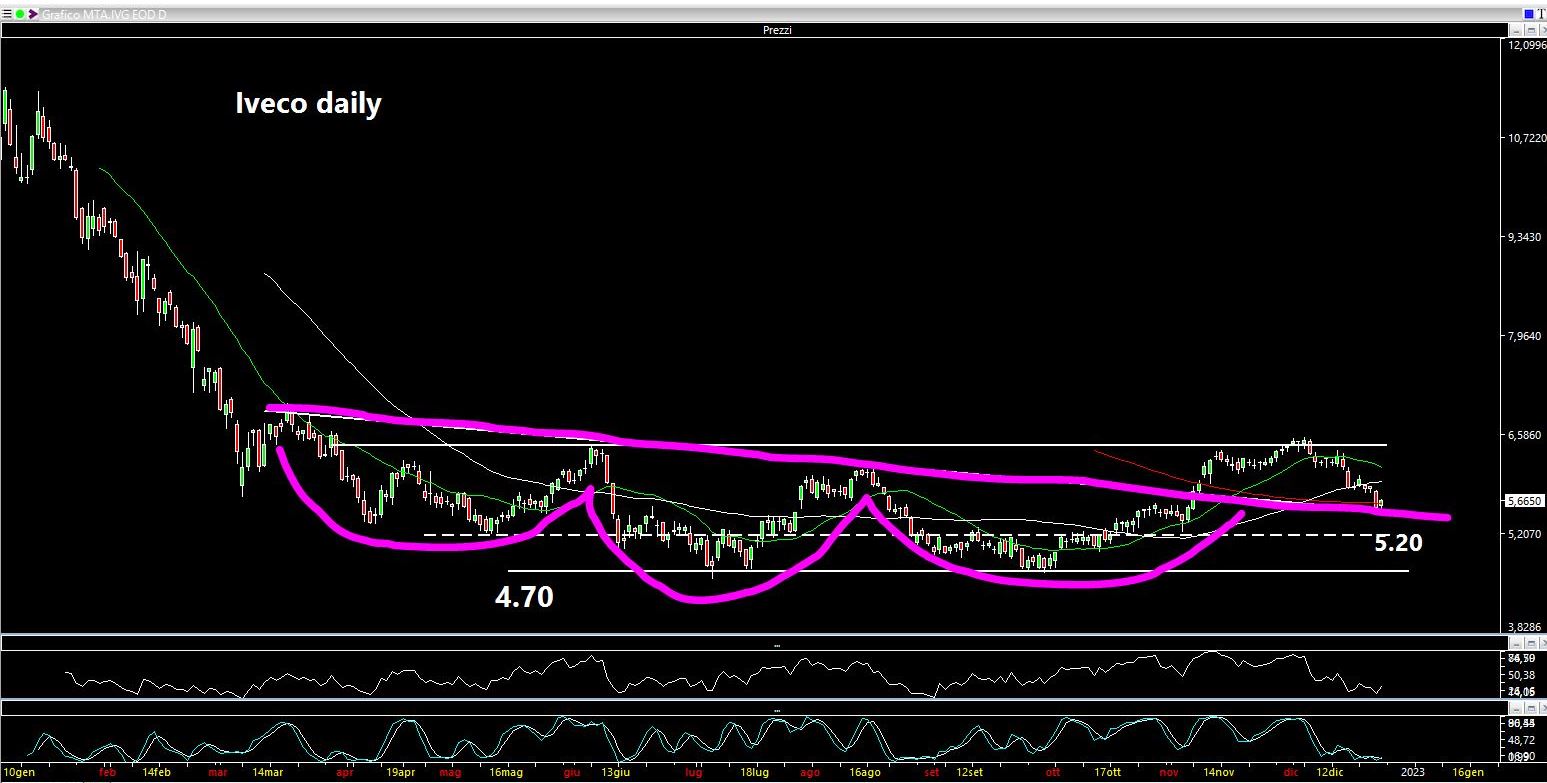Click the blue square icon in the title bar
The height and width of the screenshot is (783, 1547).
click(1529, 14)
